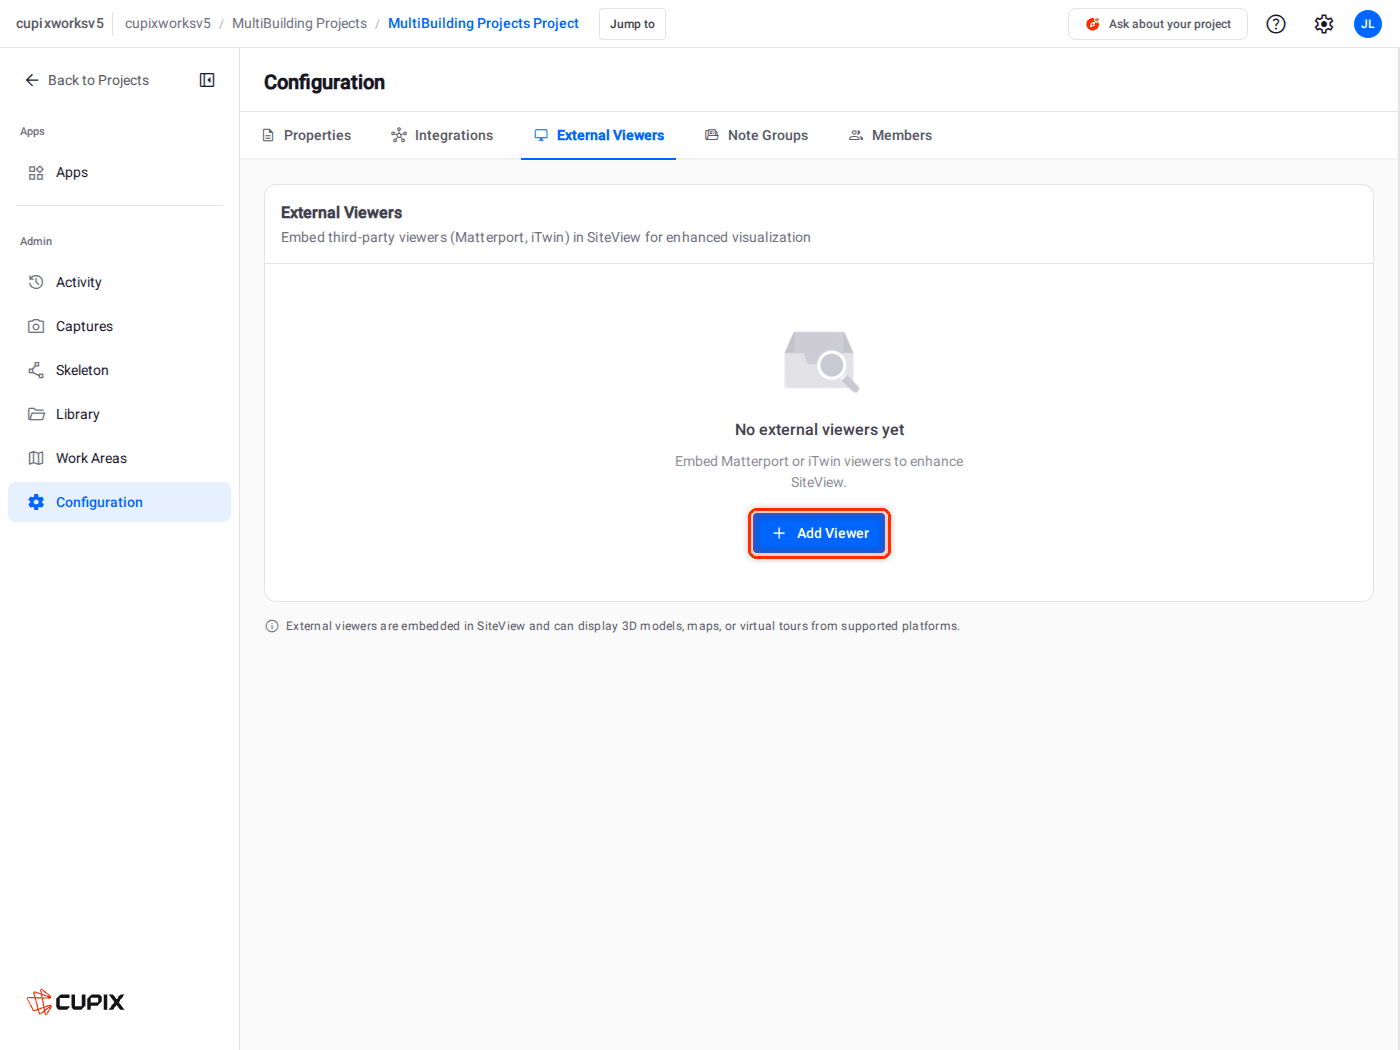Go to Skeleton in the sidebar
Image resolution: width=1400 pixels, height=1050 pixels.
(119, 370)
